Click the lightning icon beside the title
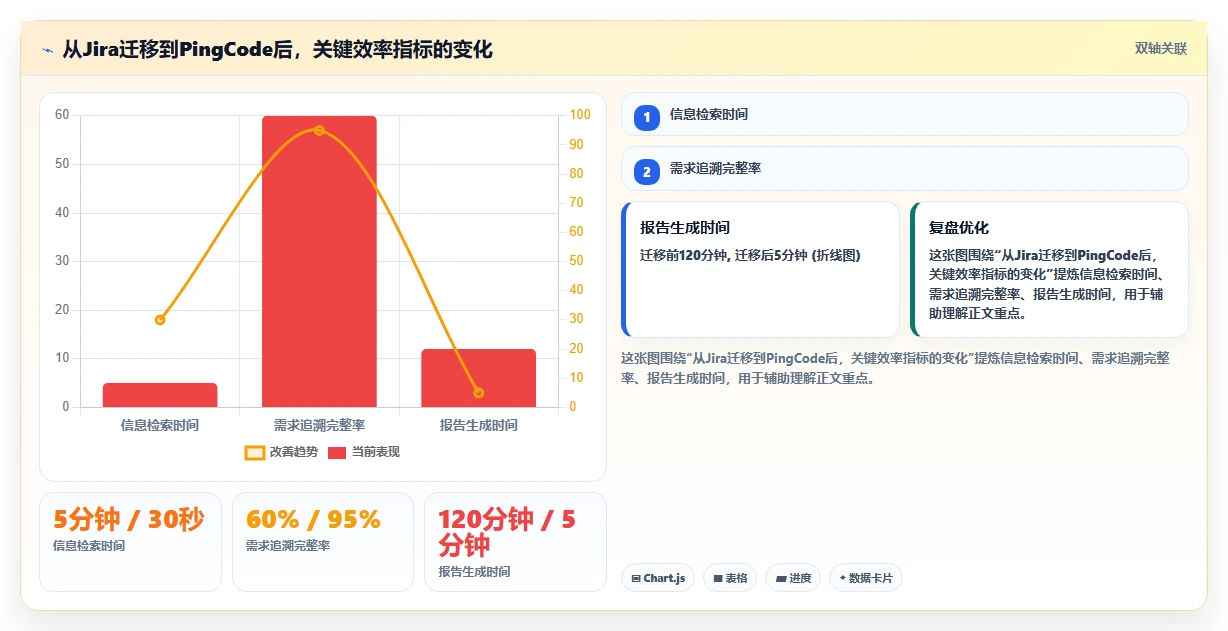Viewport: 1228px width, 631px height. (x=47, y=50)
